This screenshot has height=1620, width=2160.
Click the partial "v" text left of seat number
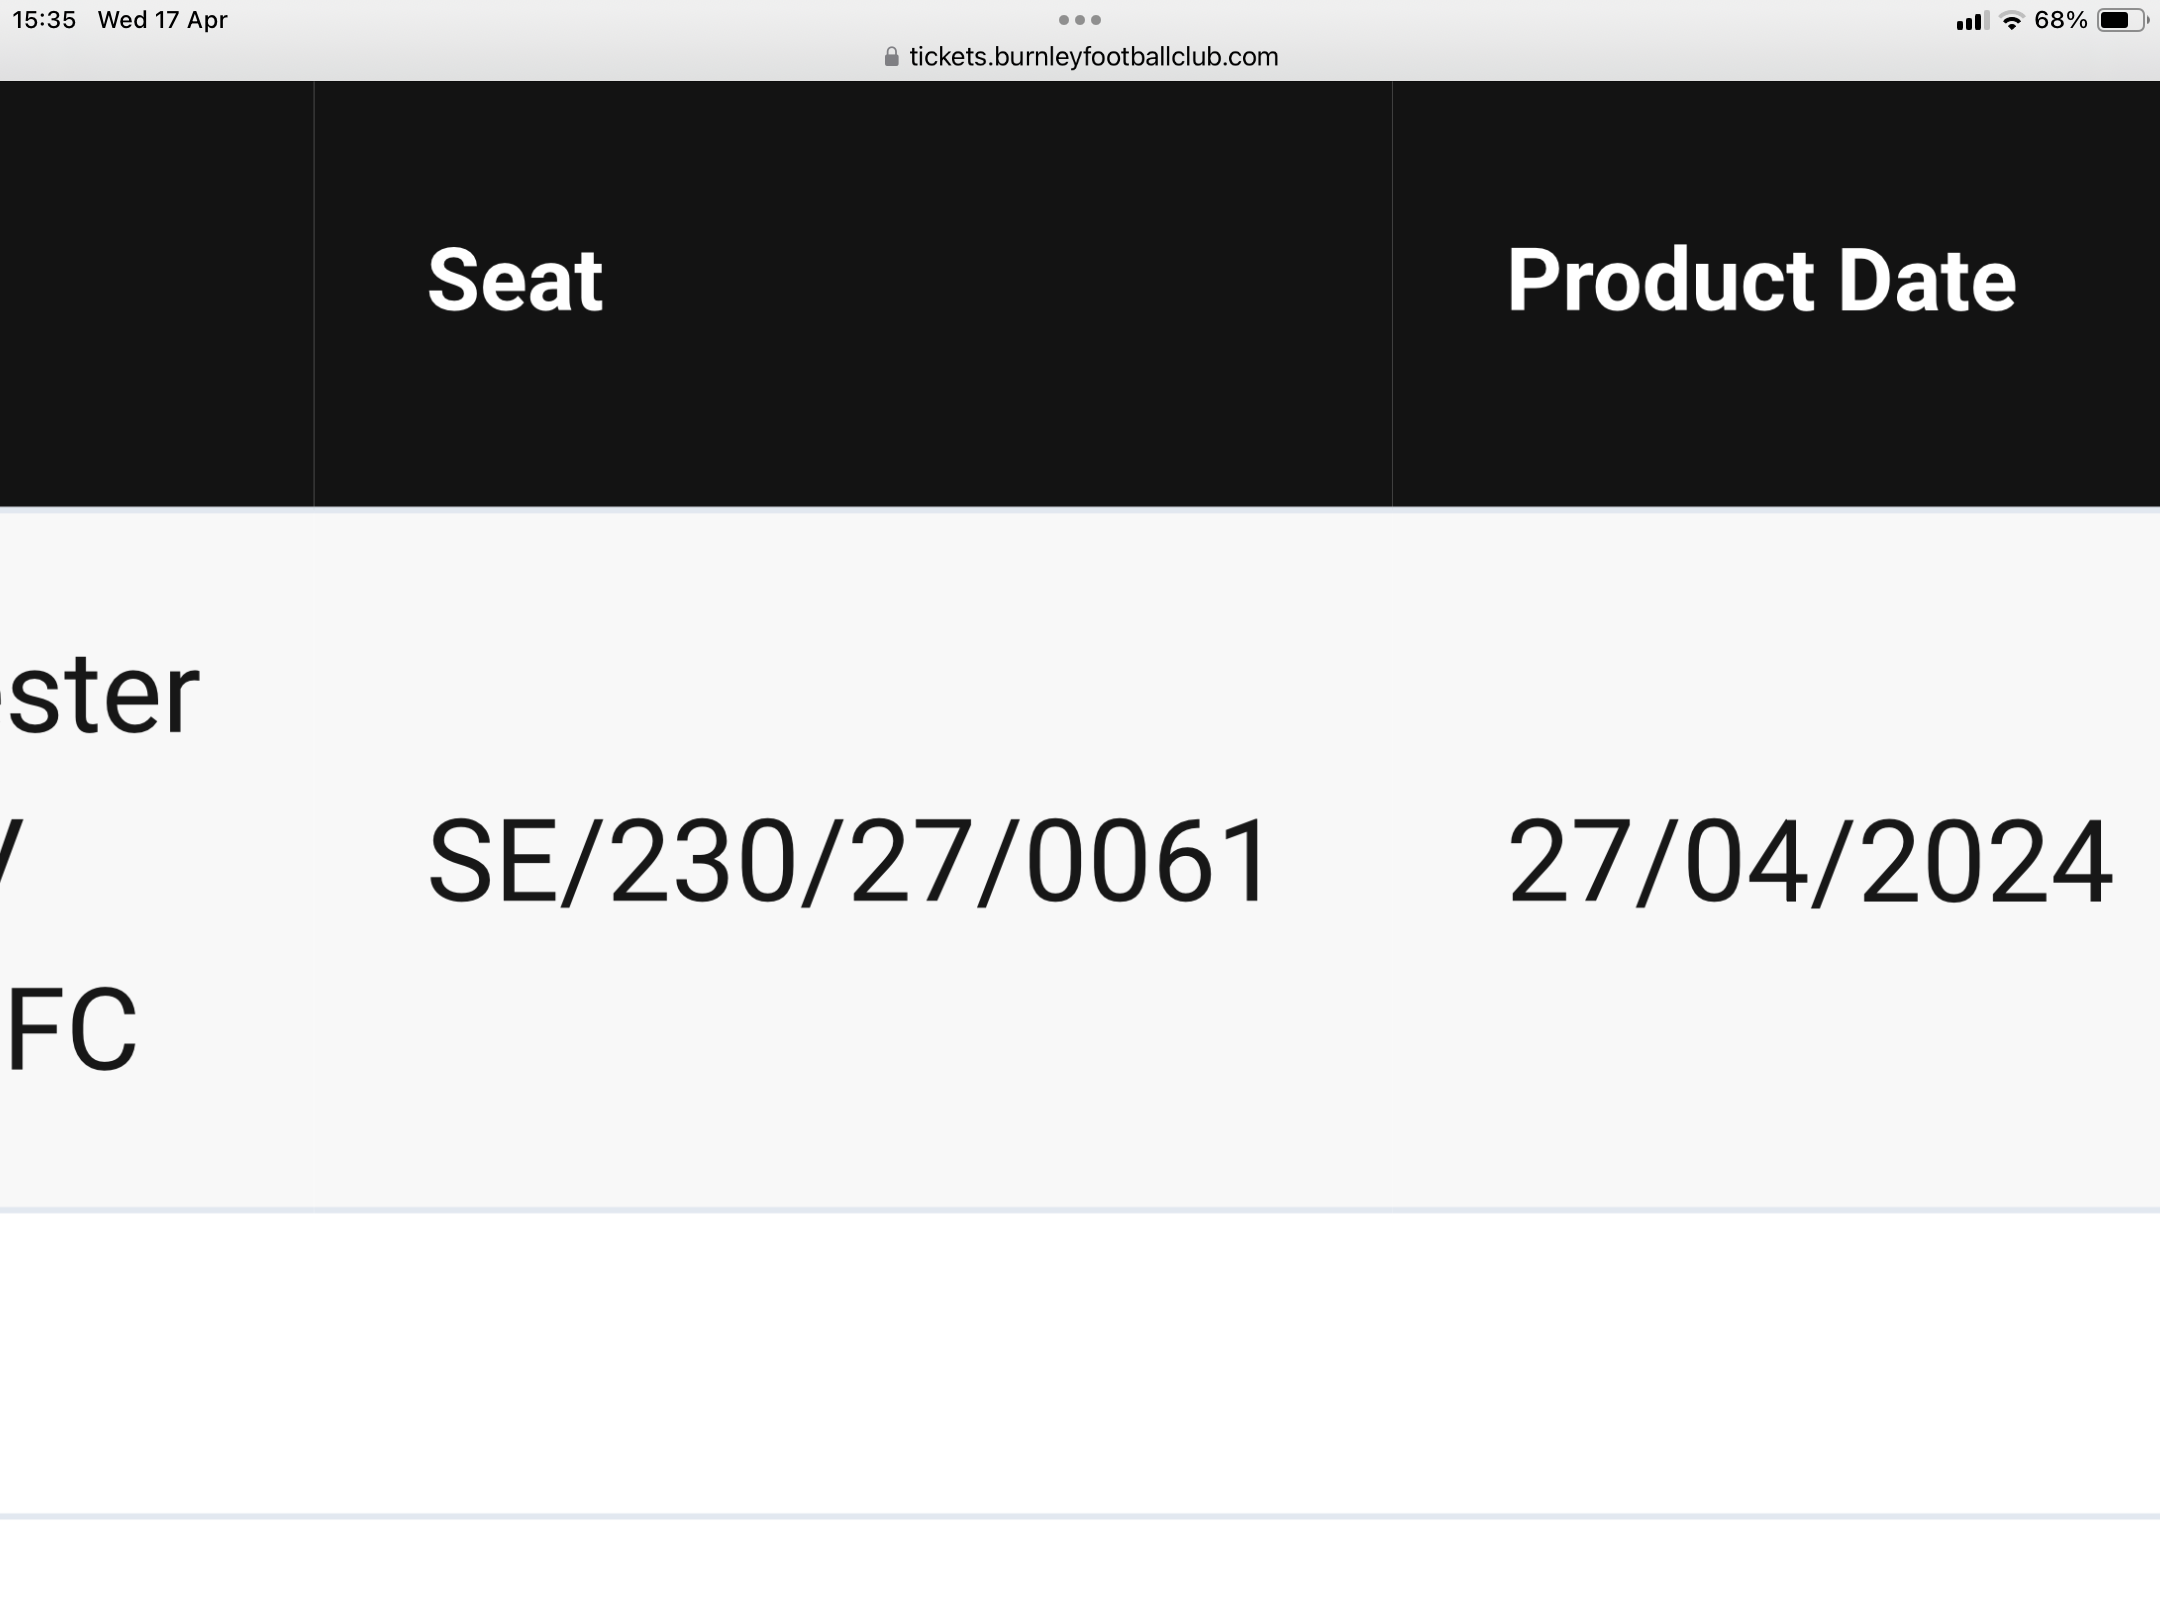click(x=10, y=861)
